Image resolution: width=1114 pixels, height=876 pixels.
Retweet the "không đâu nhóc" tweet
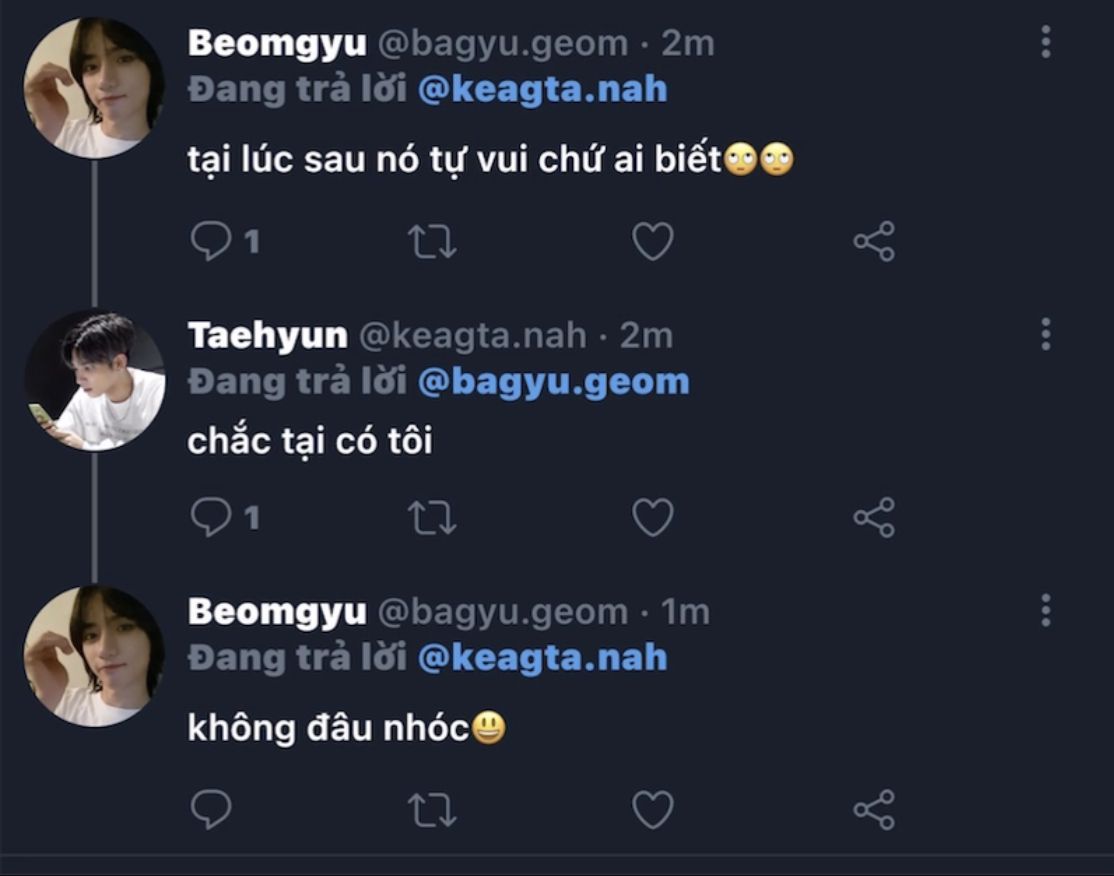point(432,810)
